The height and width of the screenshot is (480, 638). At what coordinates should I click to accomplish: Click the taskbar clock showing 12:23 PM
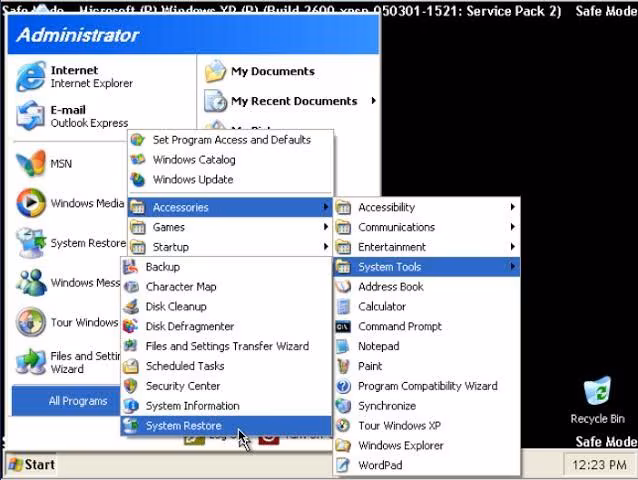pyautogui.click(x=599, y=465)
